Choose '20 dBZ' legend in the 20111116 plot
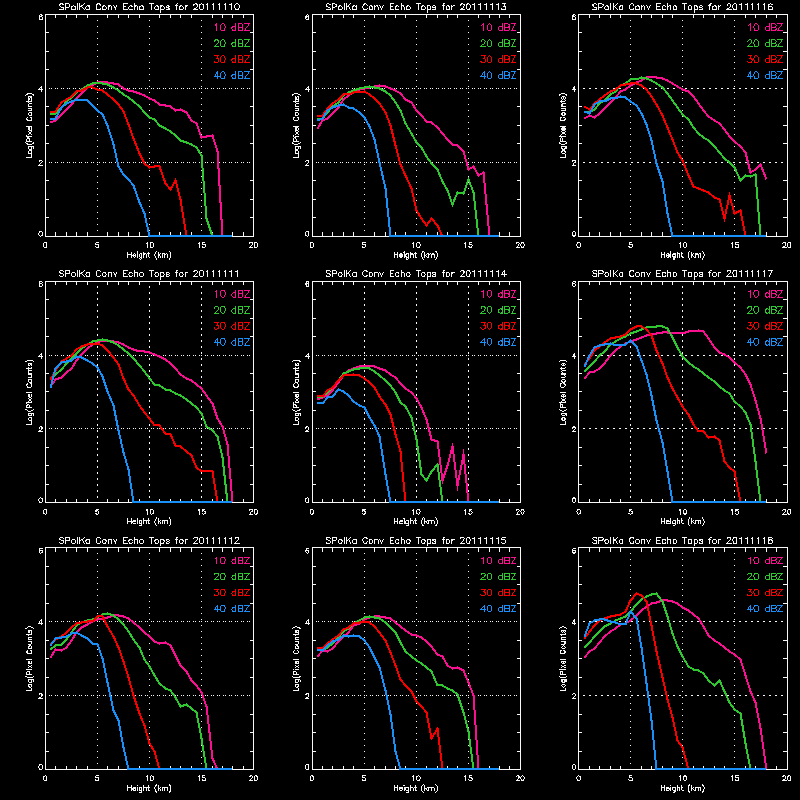 (x=765, y=43)
